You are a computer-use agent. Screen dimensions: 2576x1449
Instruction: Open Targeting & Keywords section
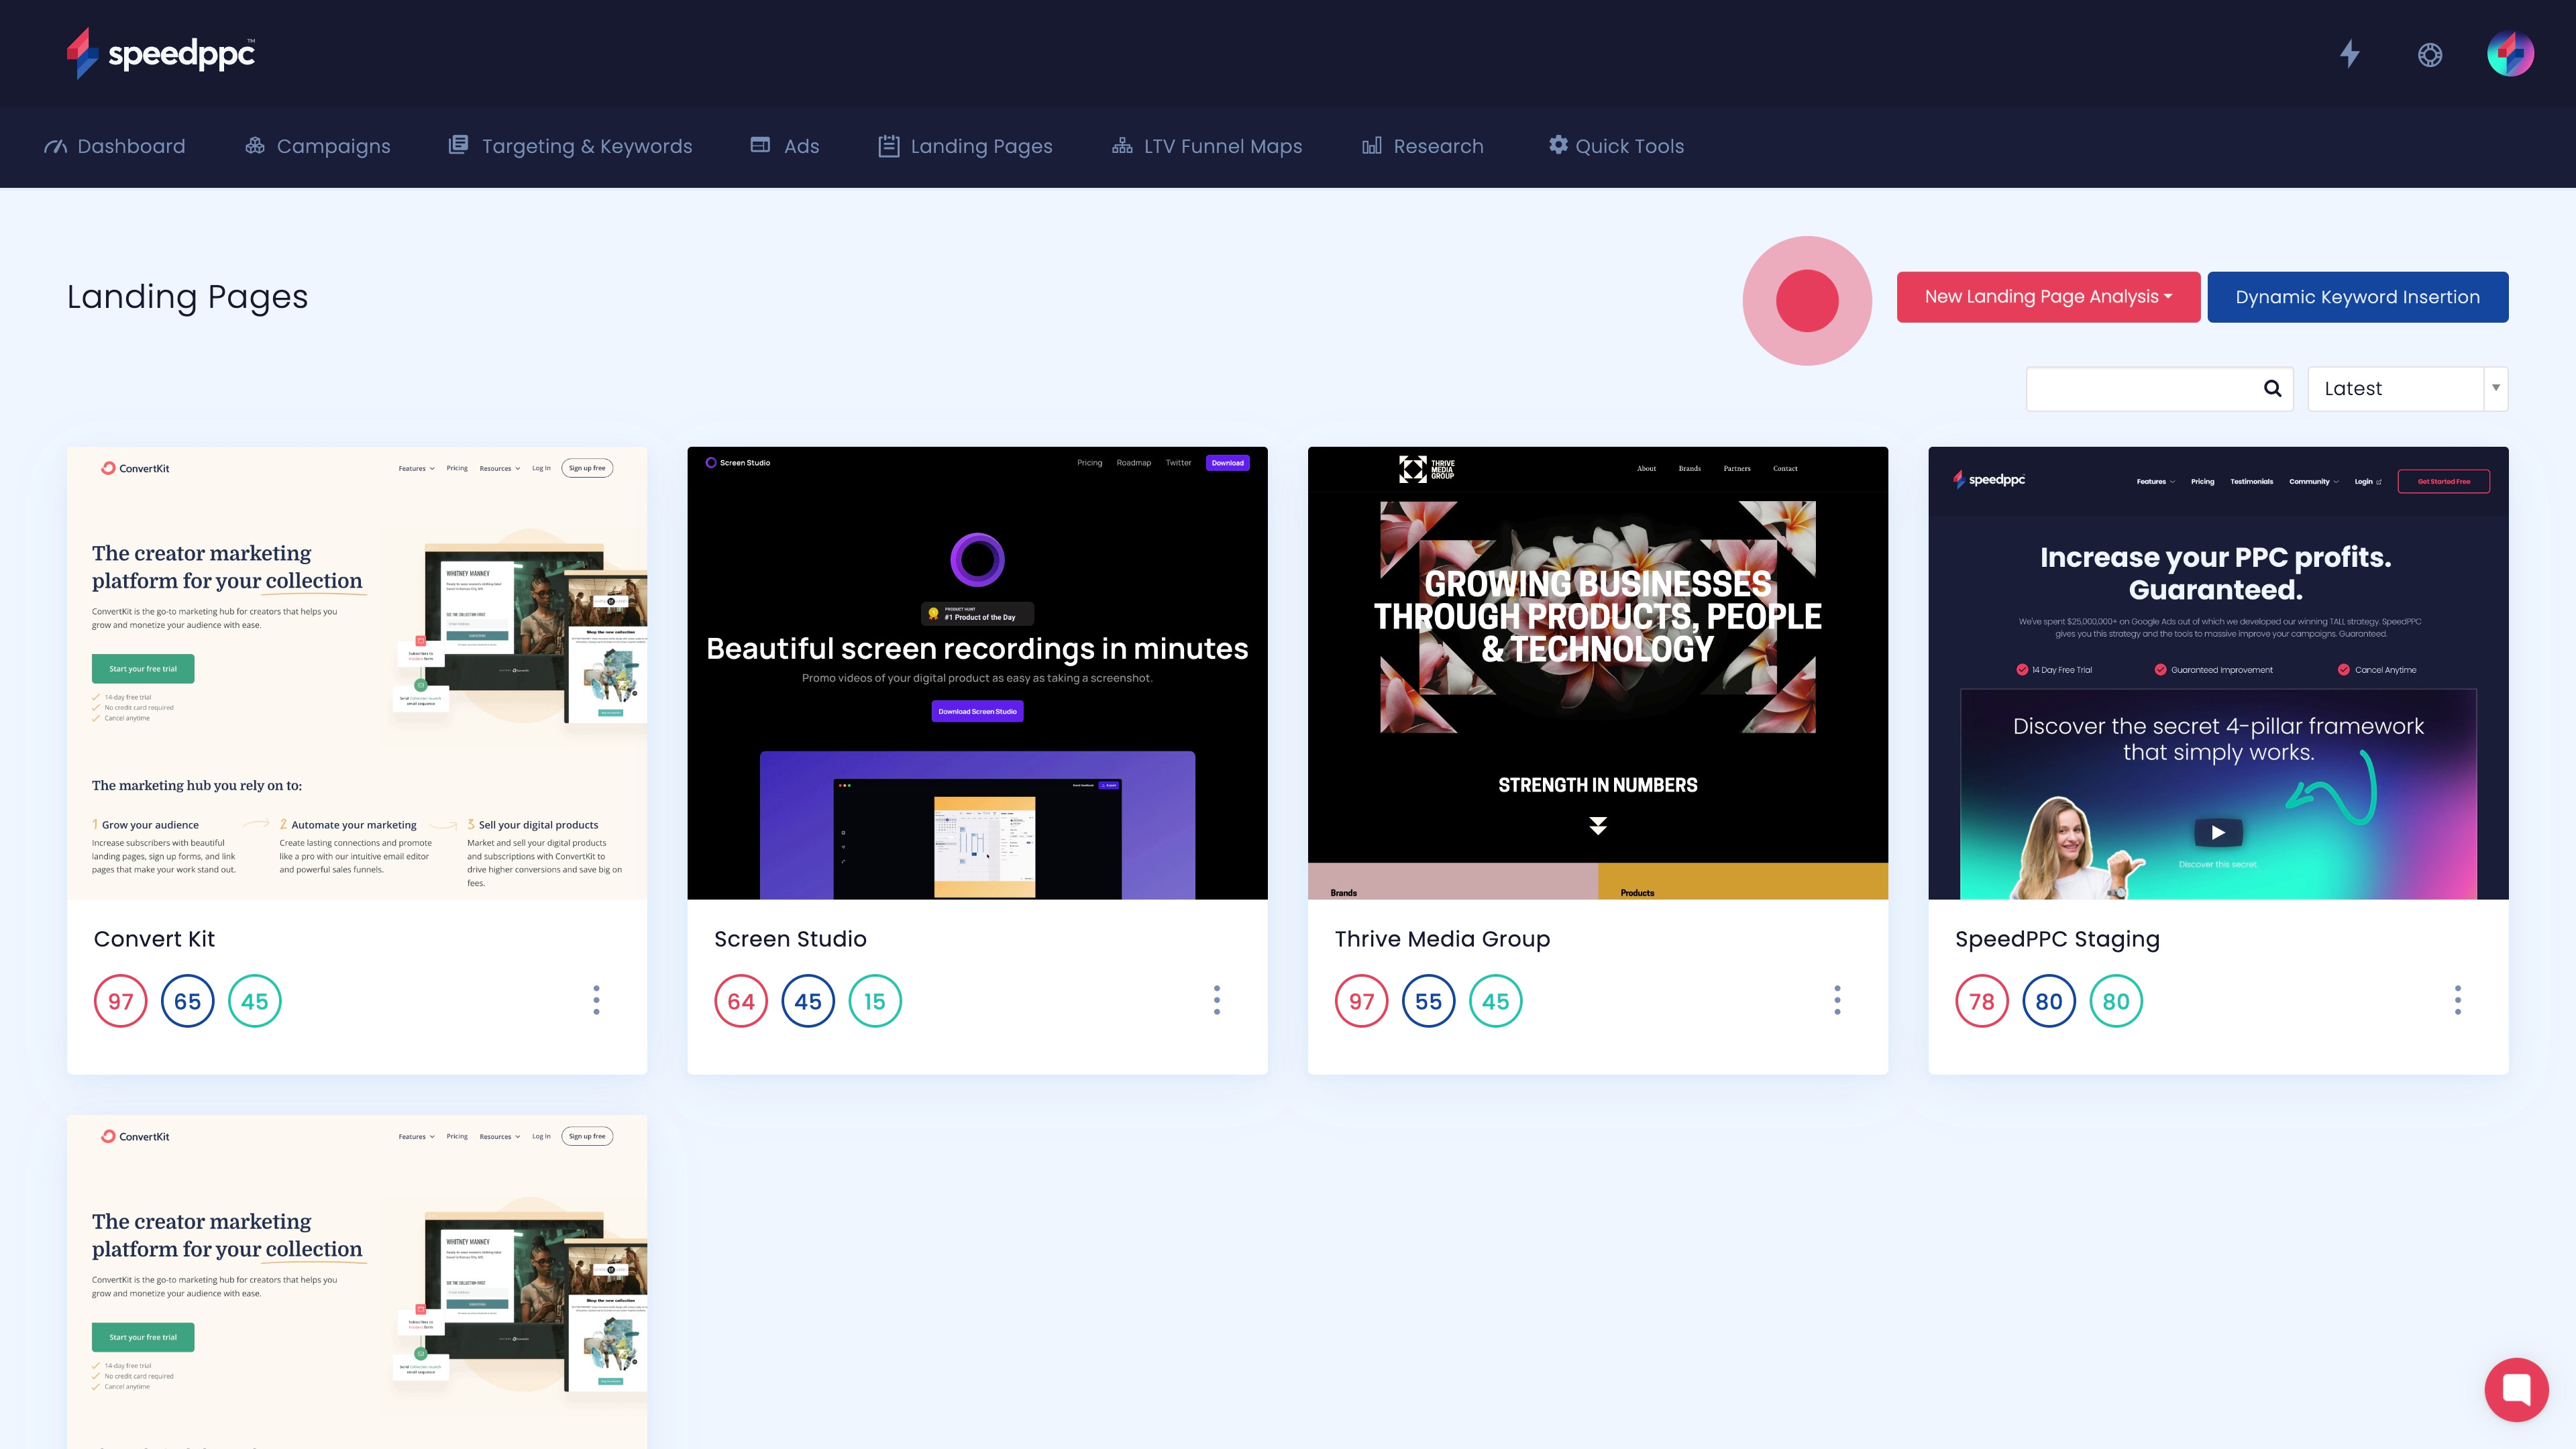pyautogui.click(x=570, y=146)
